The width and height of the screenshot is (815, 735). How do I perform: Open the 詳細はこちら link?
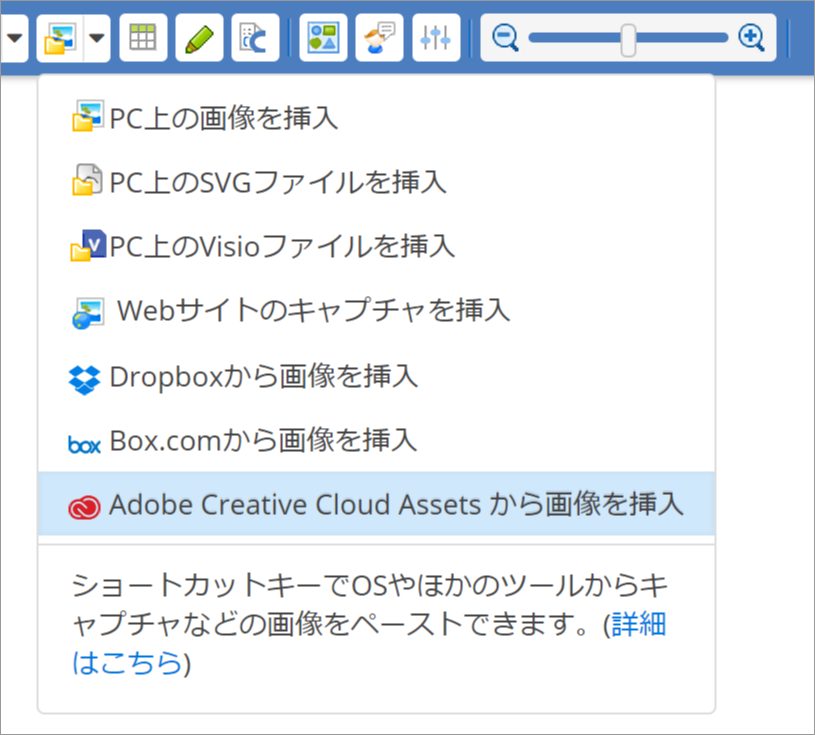pos(126,662)
